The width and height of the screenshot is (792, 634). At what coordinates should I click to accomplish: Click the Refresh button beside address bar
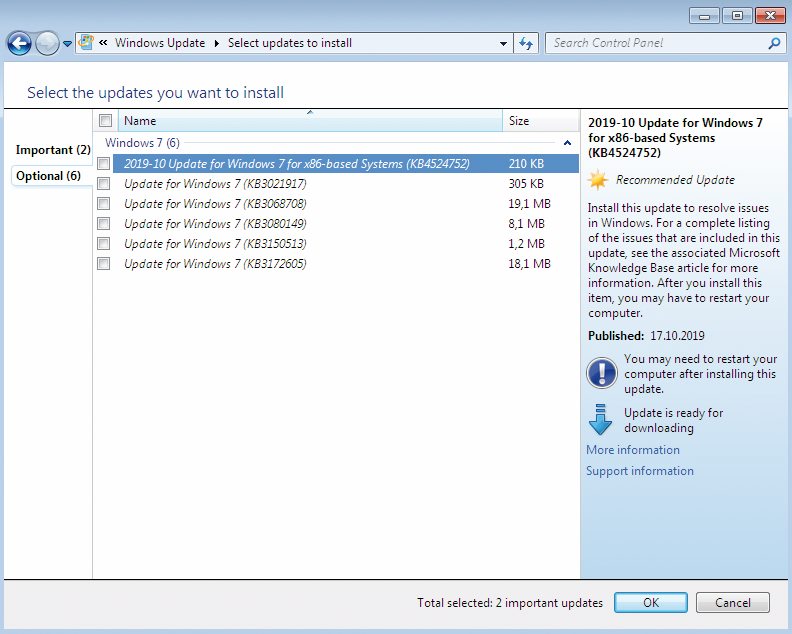(x=526, y=43)
